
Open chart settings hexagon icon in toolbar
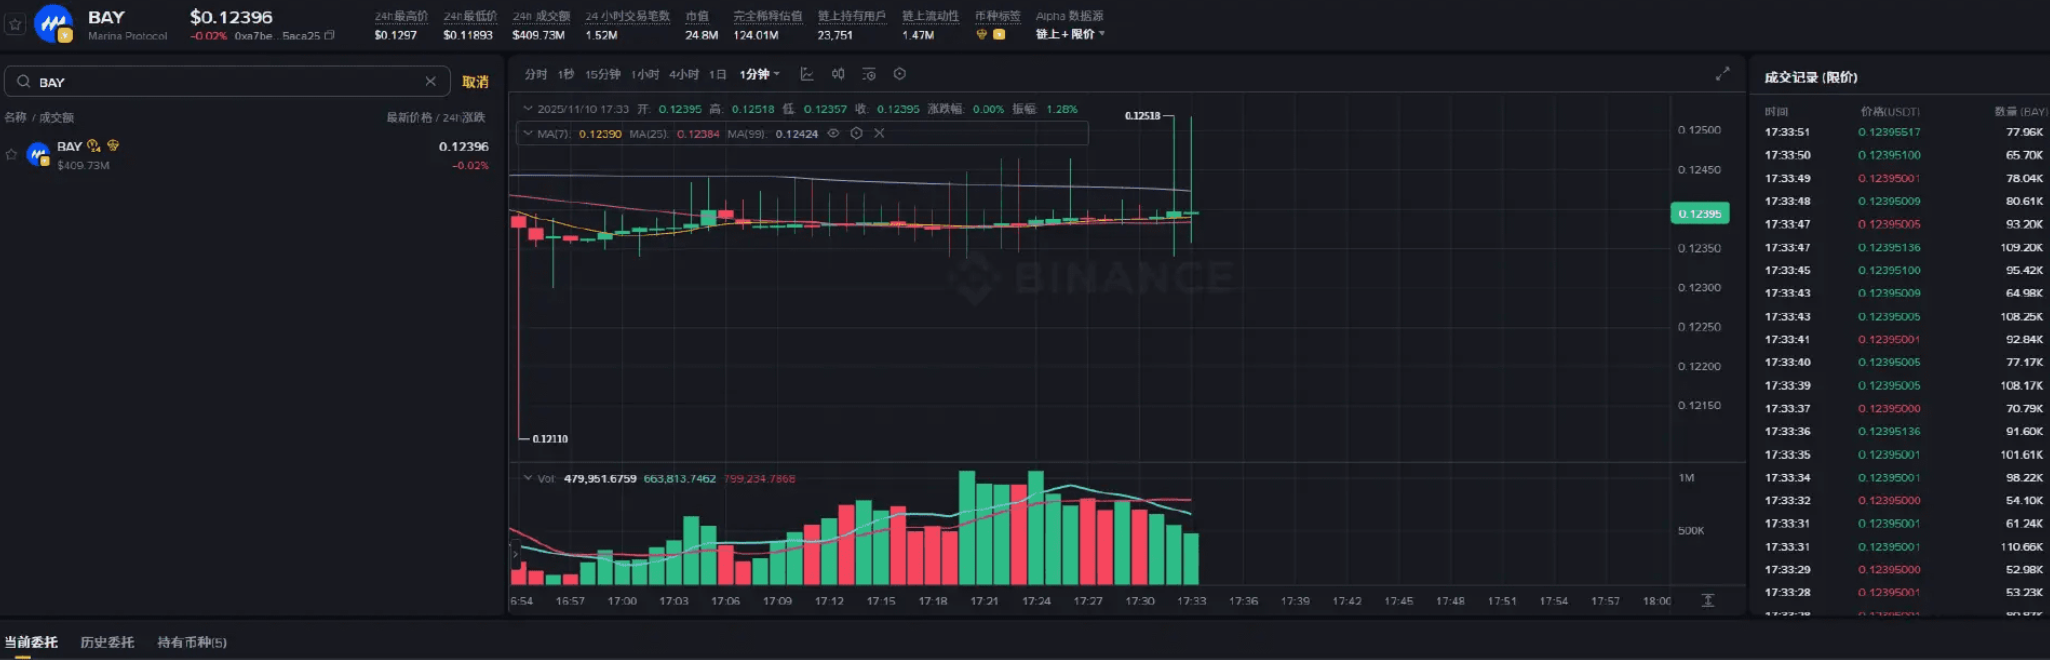(899, 74)
